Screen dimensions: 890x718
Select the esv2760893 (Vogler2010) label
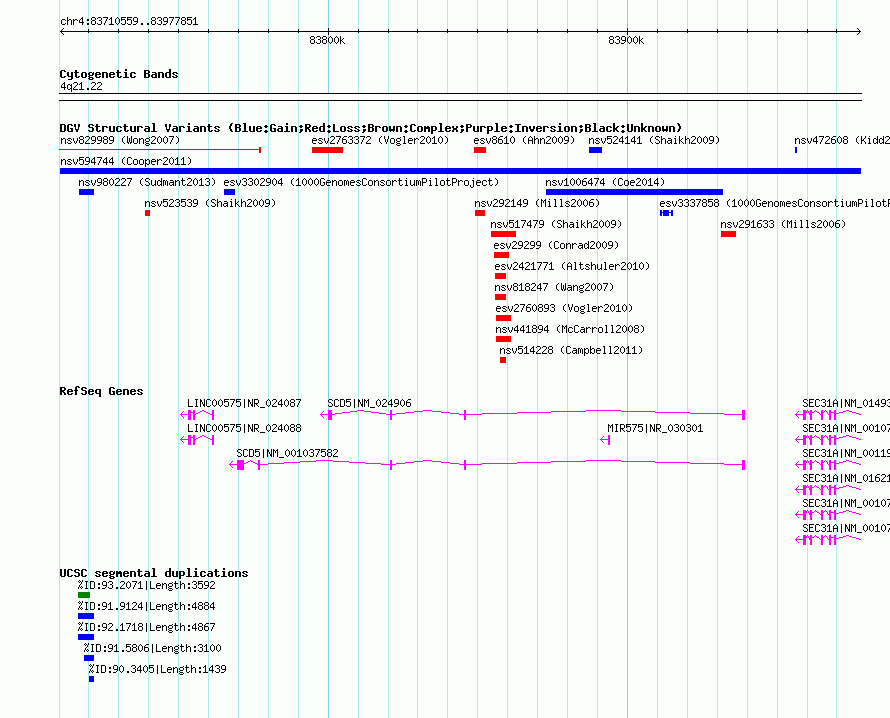564,308
